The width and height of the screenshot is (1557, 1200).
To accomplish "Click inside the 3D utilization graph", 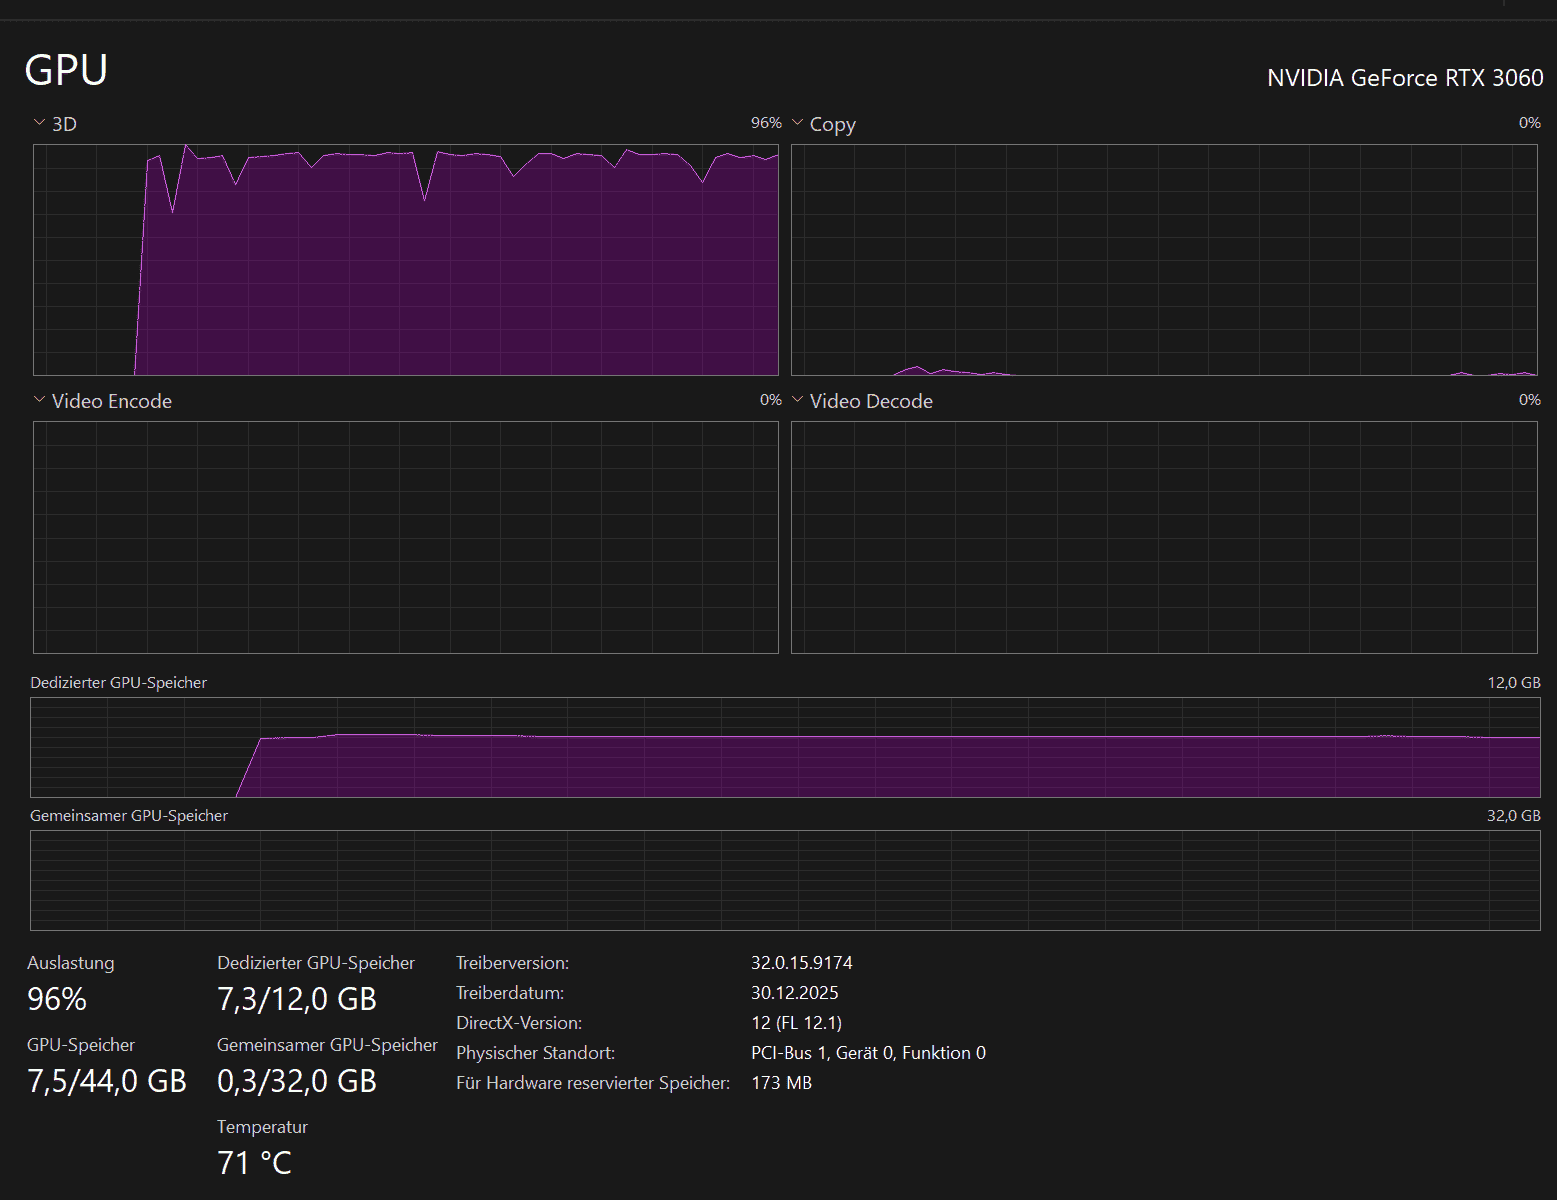I will (x=405, y=260).
